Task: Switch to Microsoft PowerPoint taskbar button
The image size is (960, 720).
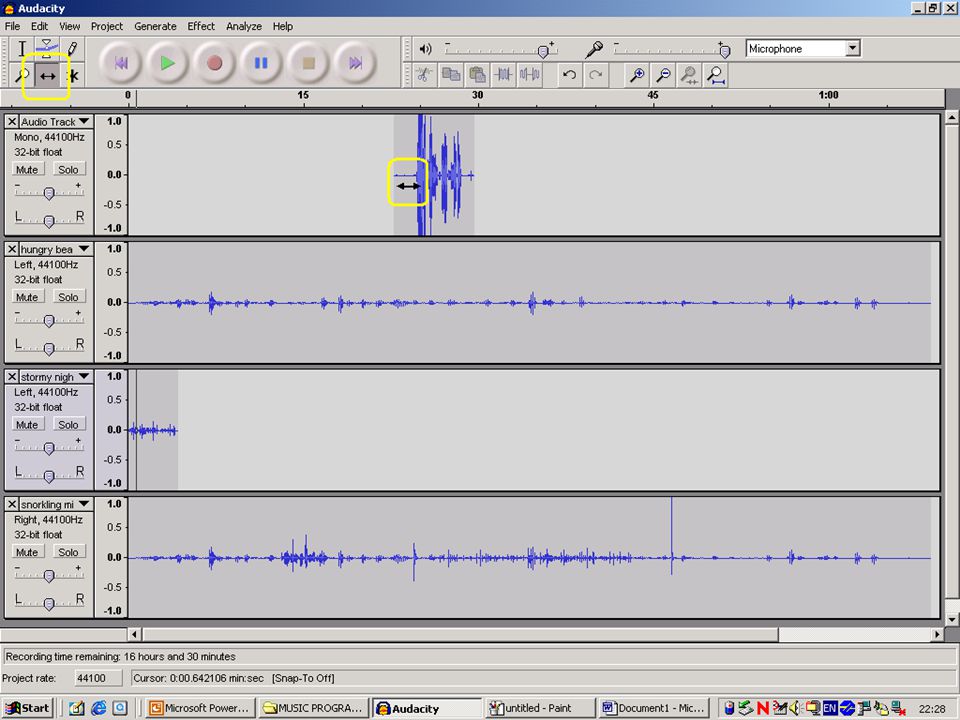Action: pos(200,708)
